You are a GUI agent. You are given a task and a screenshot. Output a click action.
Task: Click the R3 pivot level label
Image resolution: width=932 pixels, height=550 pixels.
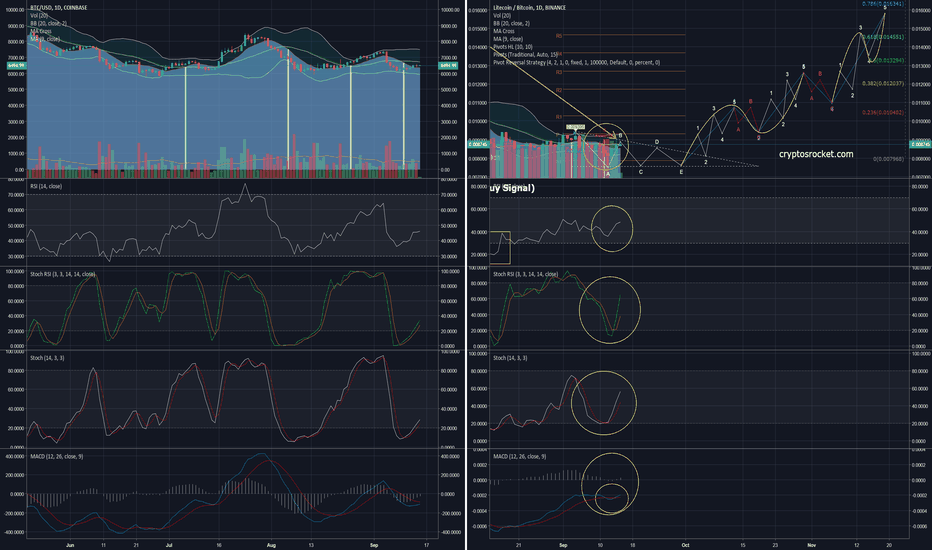559,72
